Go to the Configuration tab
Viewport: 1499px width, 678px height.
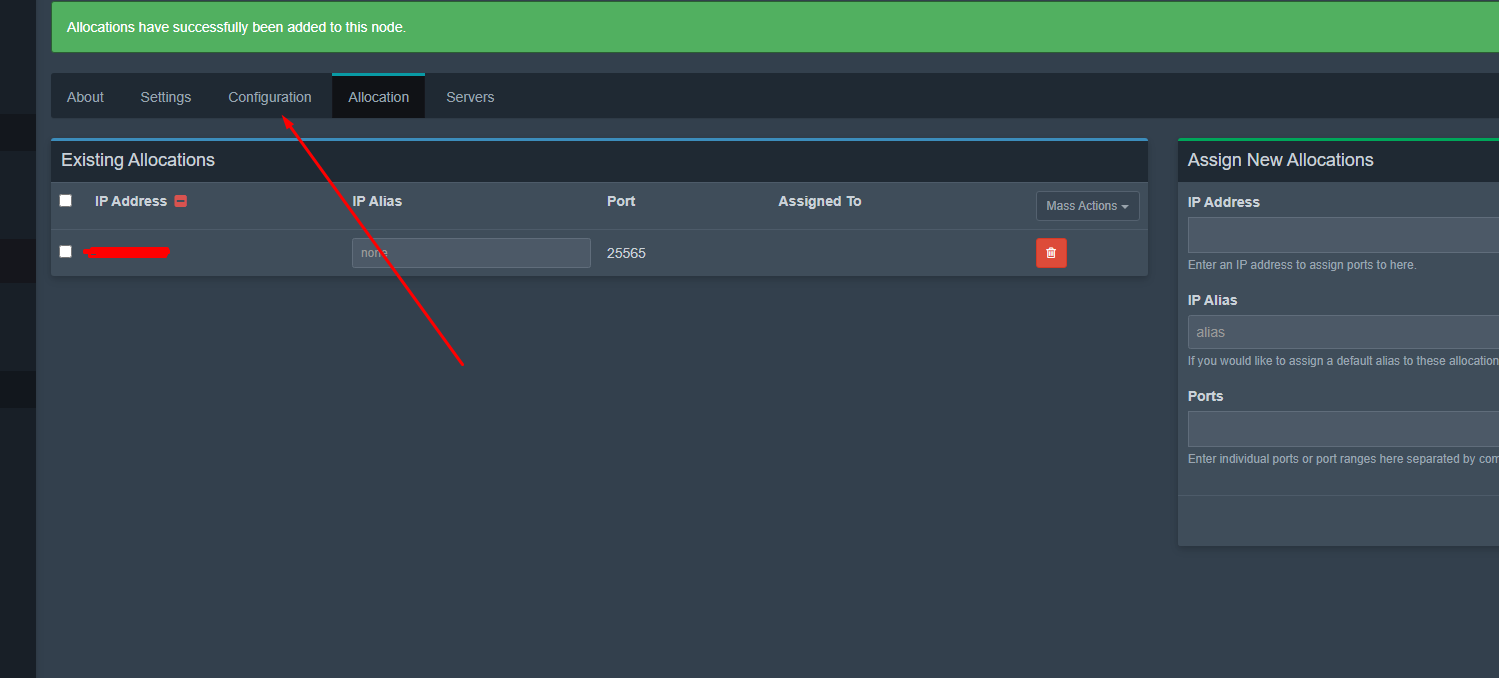pos(269,97)
